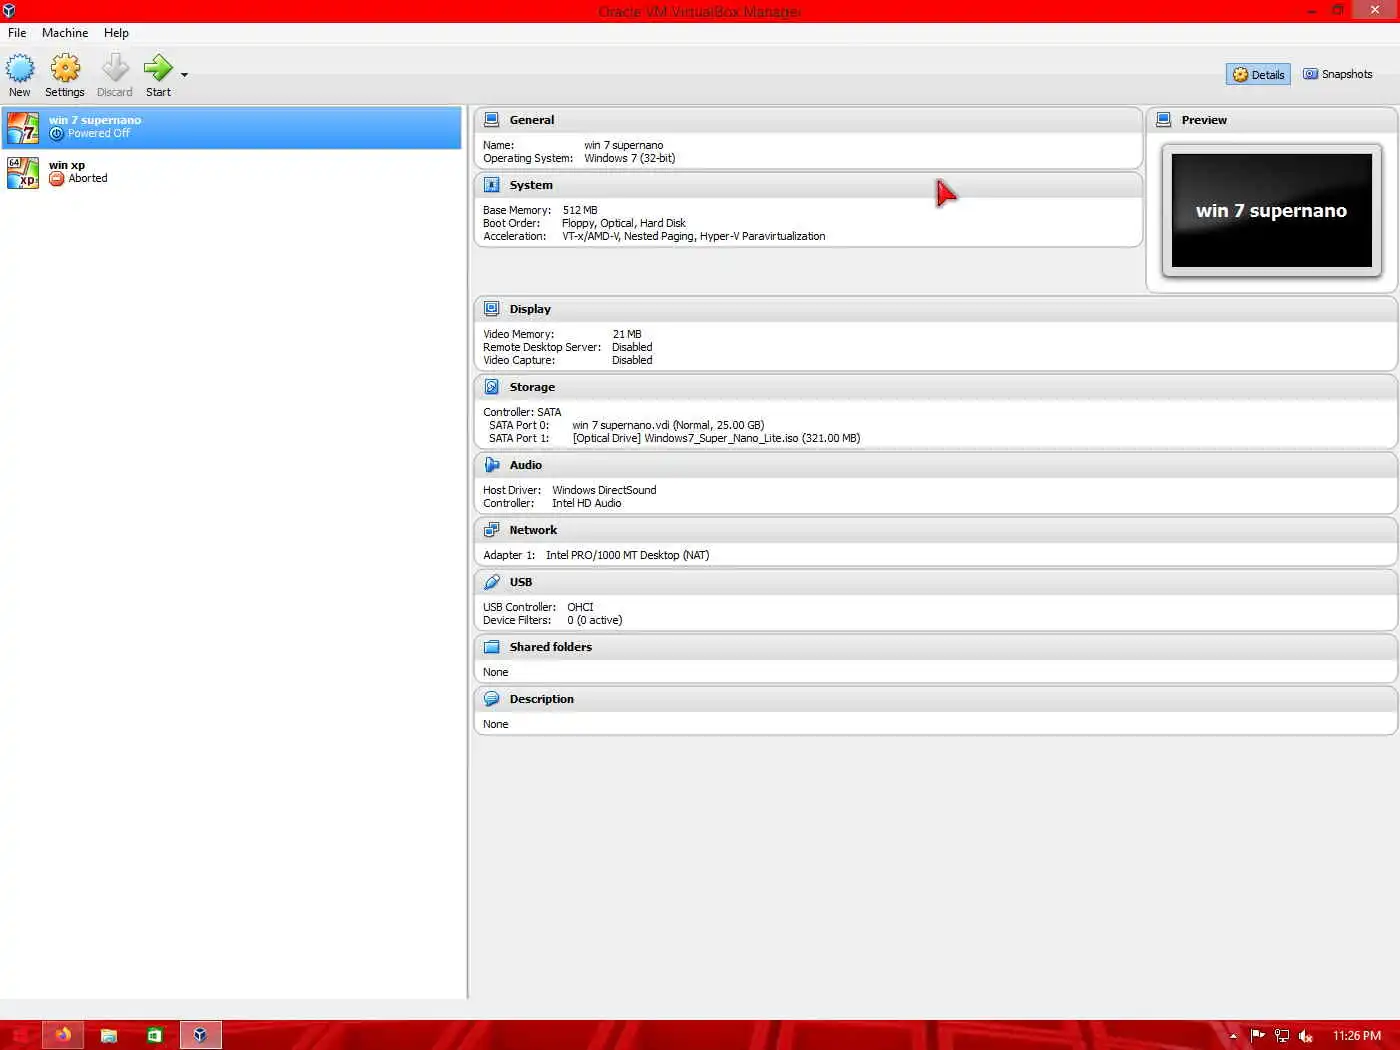Click the Aborted status icon
1400x1050 pixels.
click(x=57, y=179)
